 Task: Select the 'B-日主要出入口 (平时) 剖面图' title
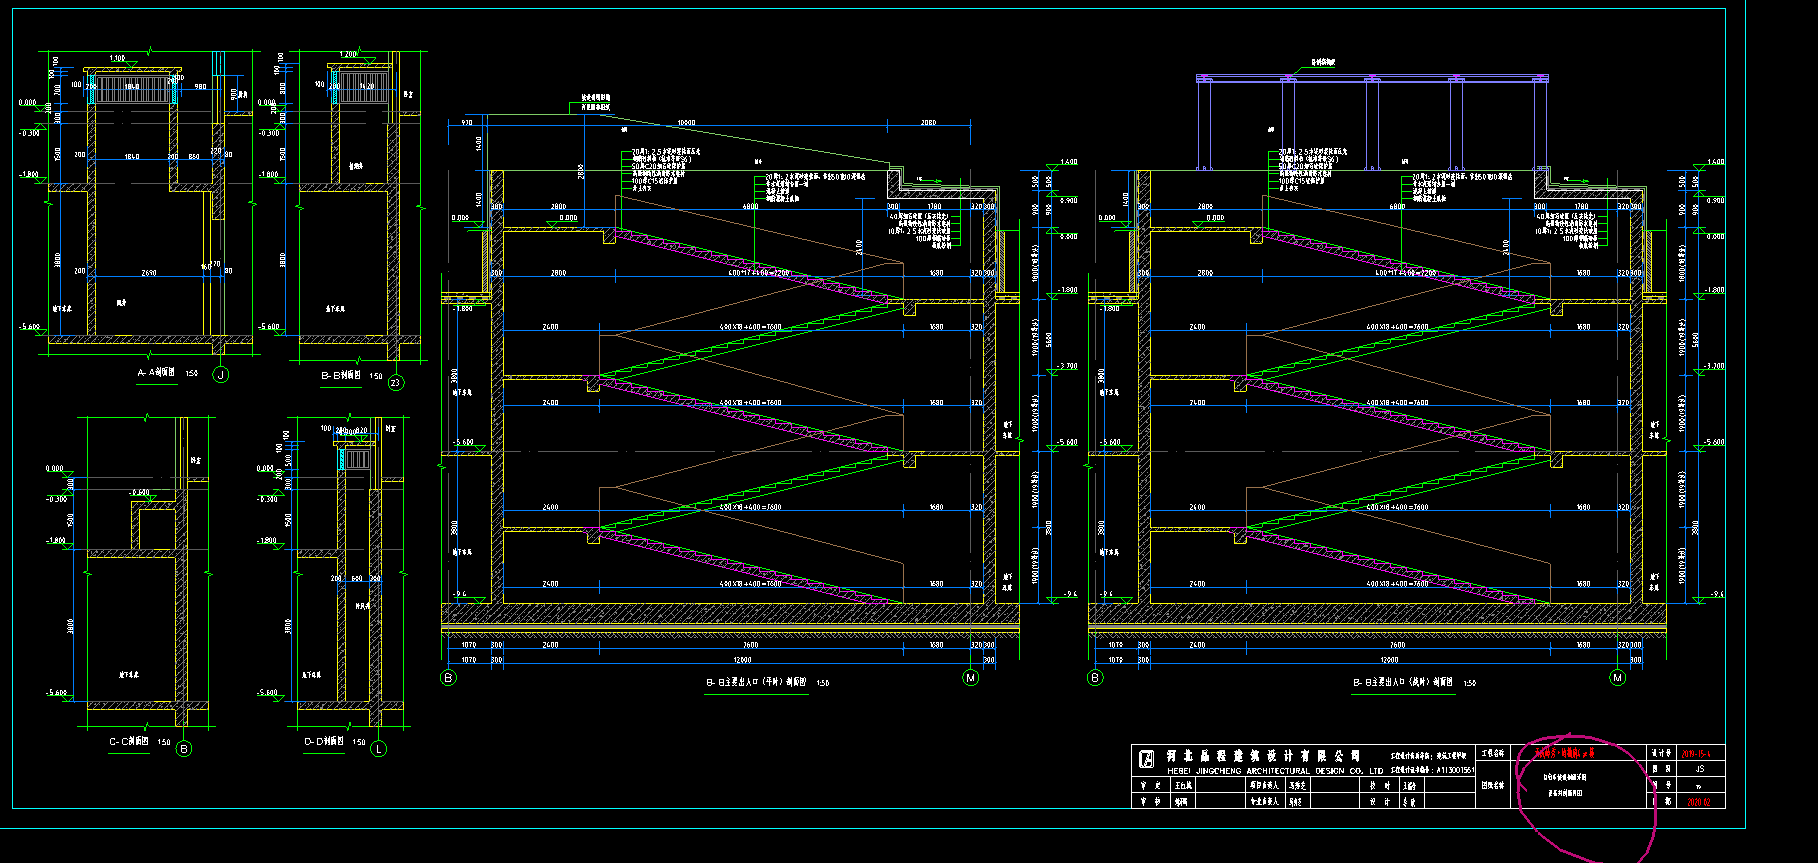point(756,682)
